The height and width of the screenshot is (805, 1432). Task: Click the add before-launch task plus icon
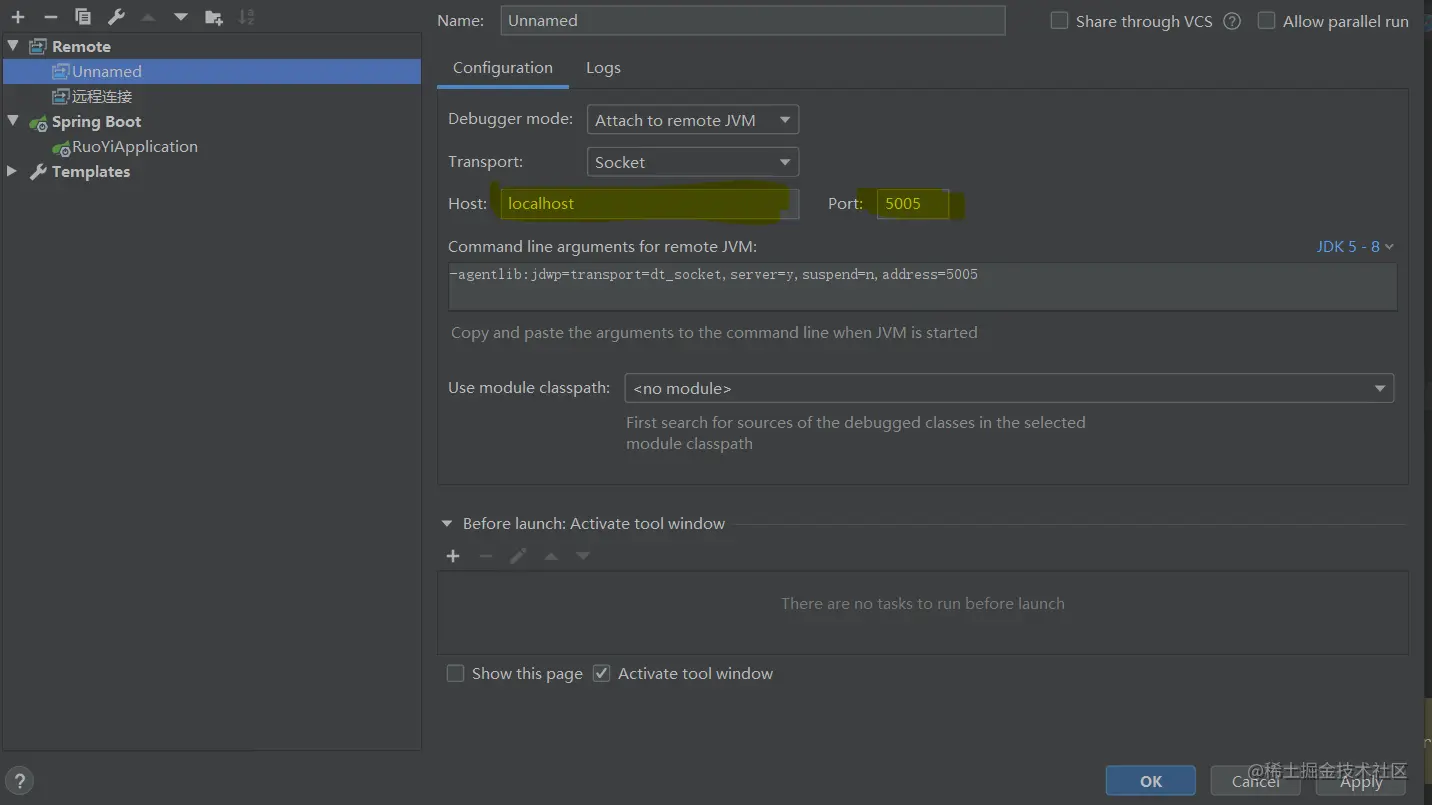tap(453, 556)
